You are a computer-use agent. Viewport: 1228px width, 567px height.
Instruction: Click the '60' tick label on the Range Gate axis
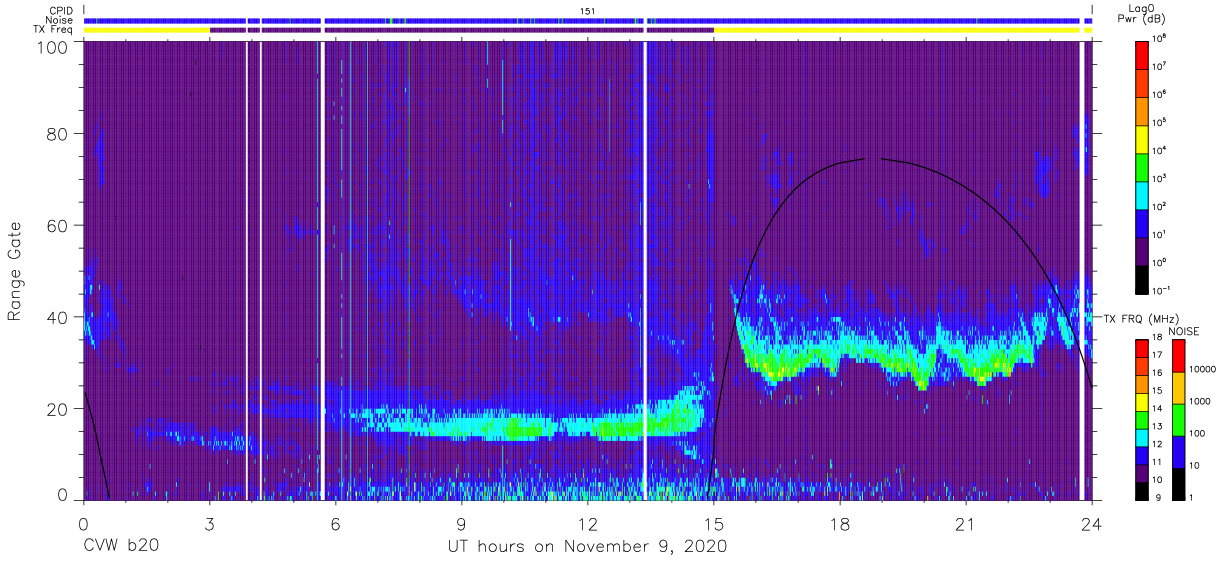coord(57,225)
